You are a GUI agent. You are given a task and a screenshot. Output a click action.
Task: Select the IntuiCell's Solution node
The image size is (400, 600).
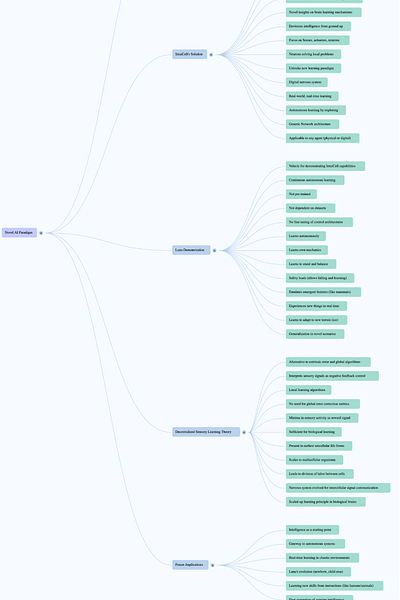[x=189, y=54]
